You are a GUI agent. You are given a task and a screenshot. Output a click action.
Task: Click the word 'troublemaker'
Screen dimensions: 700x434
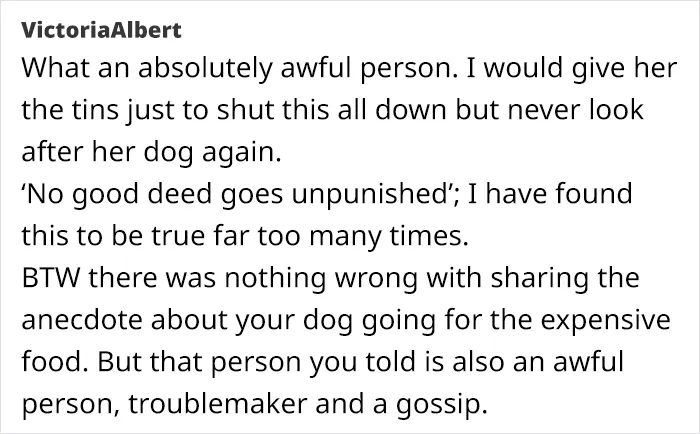(x=217, y=404)
